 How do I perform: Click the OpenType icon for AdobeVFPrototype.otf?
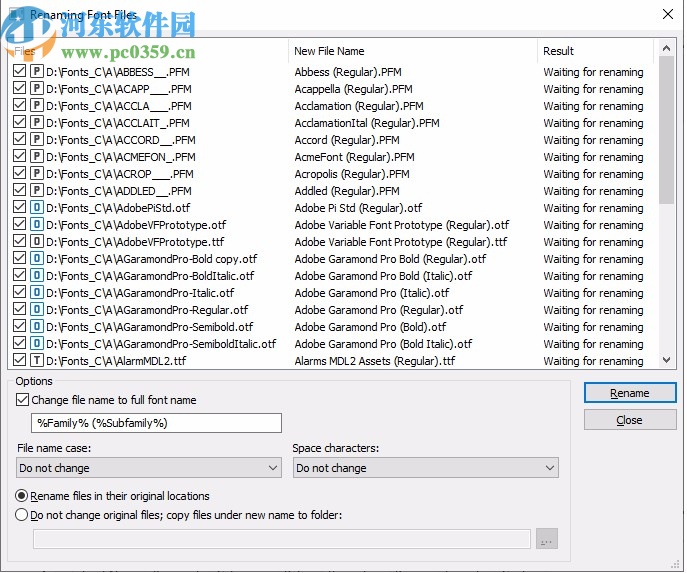[37, 225]
